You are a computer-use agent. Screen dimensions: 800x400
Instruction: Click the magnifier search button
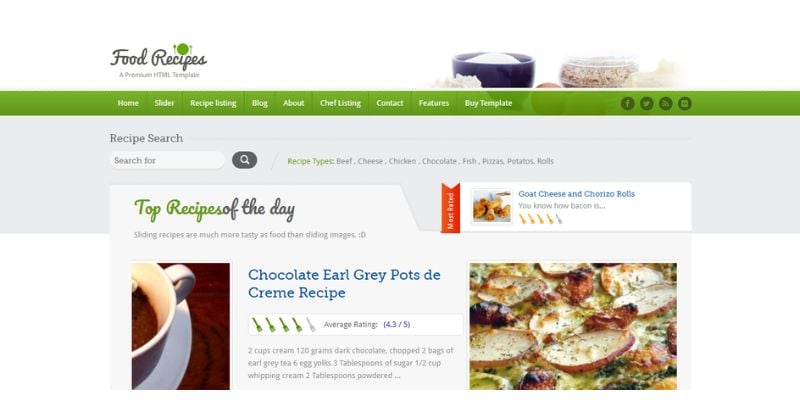tap(244, 160)
